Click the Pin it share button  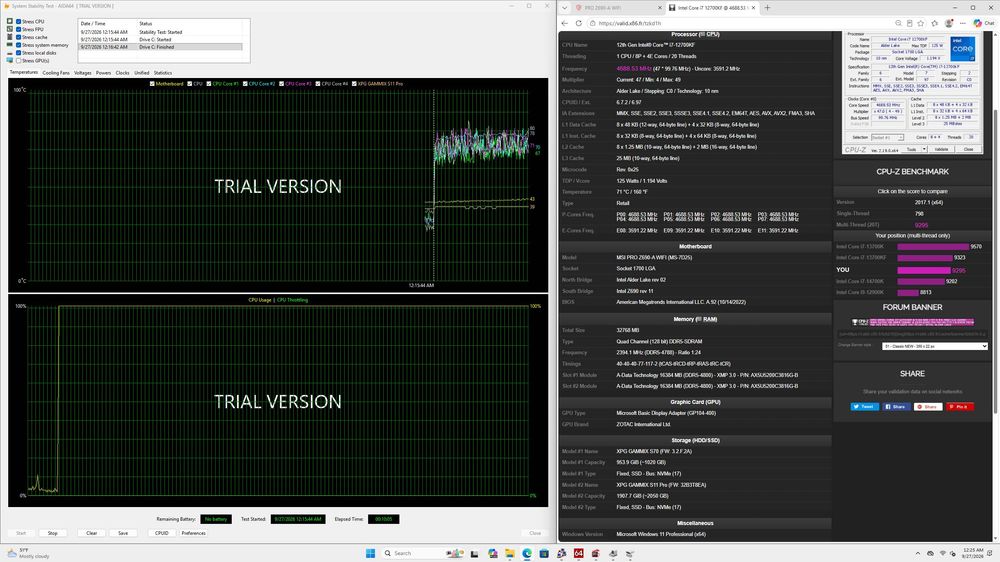[x=959, y=406]
